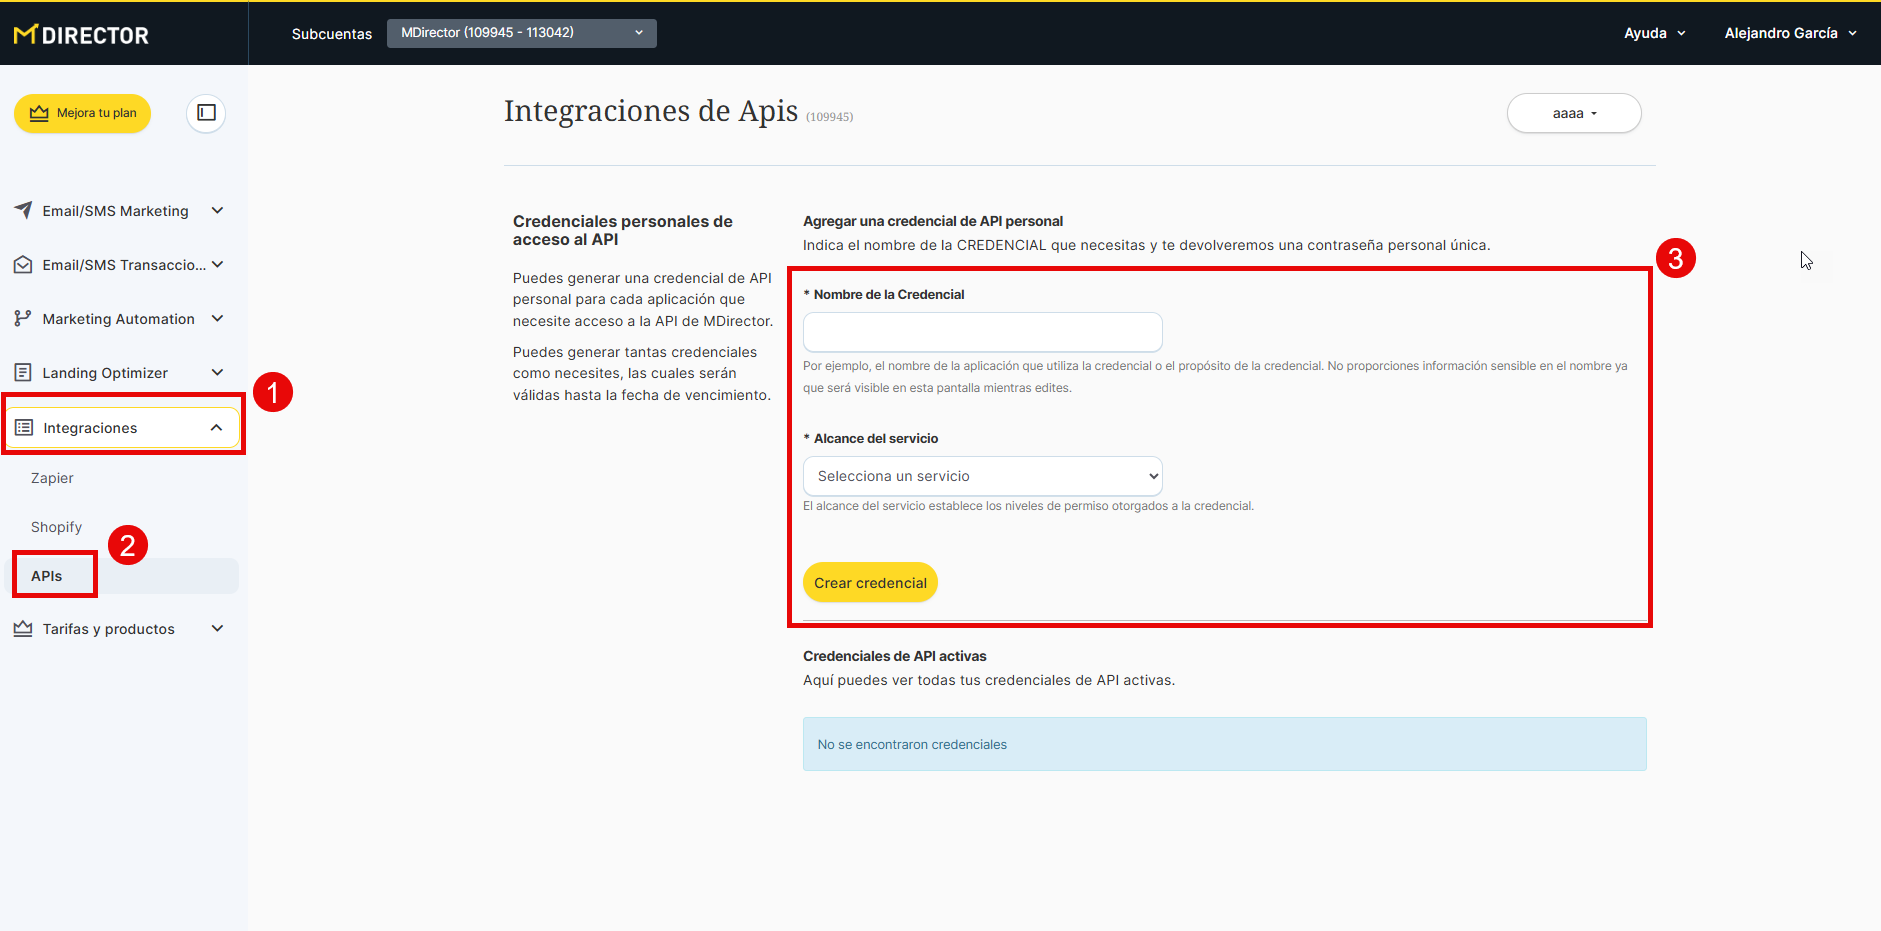Toggle the sidebar collapse icon
This screenshot has height=931, width=1881.
pos(206,113)
